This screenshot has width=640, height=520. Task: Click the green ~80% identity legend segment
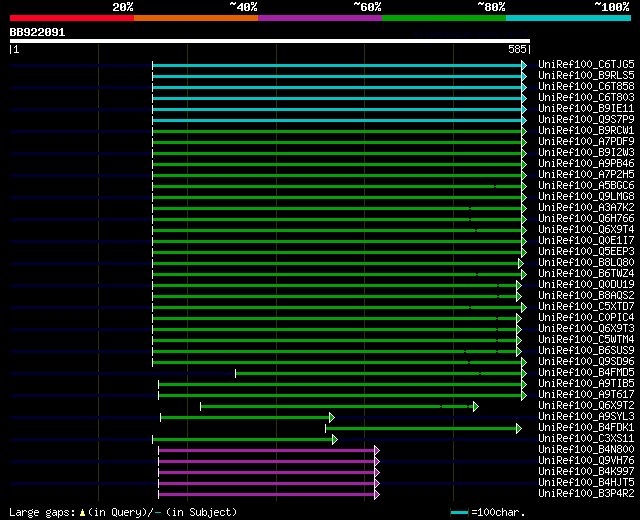(444, 18)
